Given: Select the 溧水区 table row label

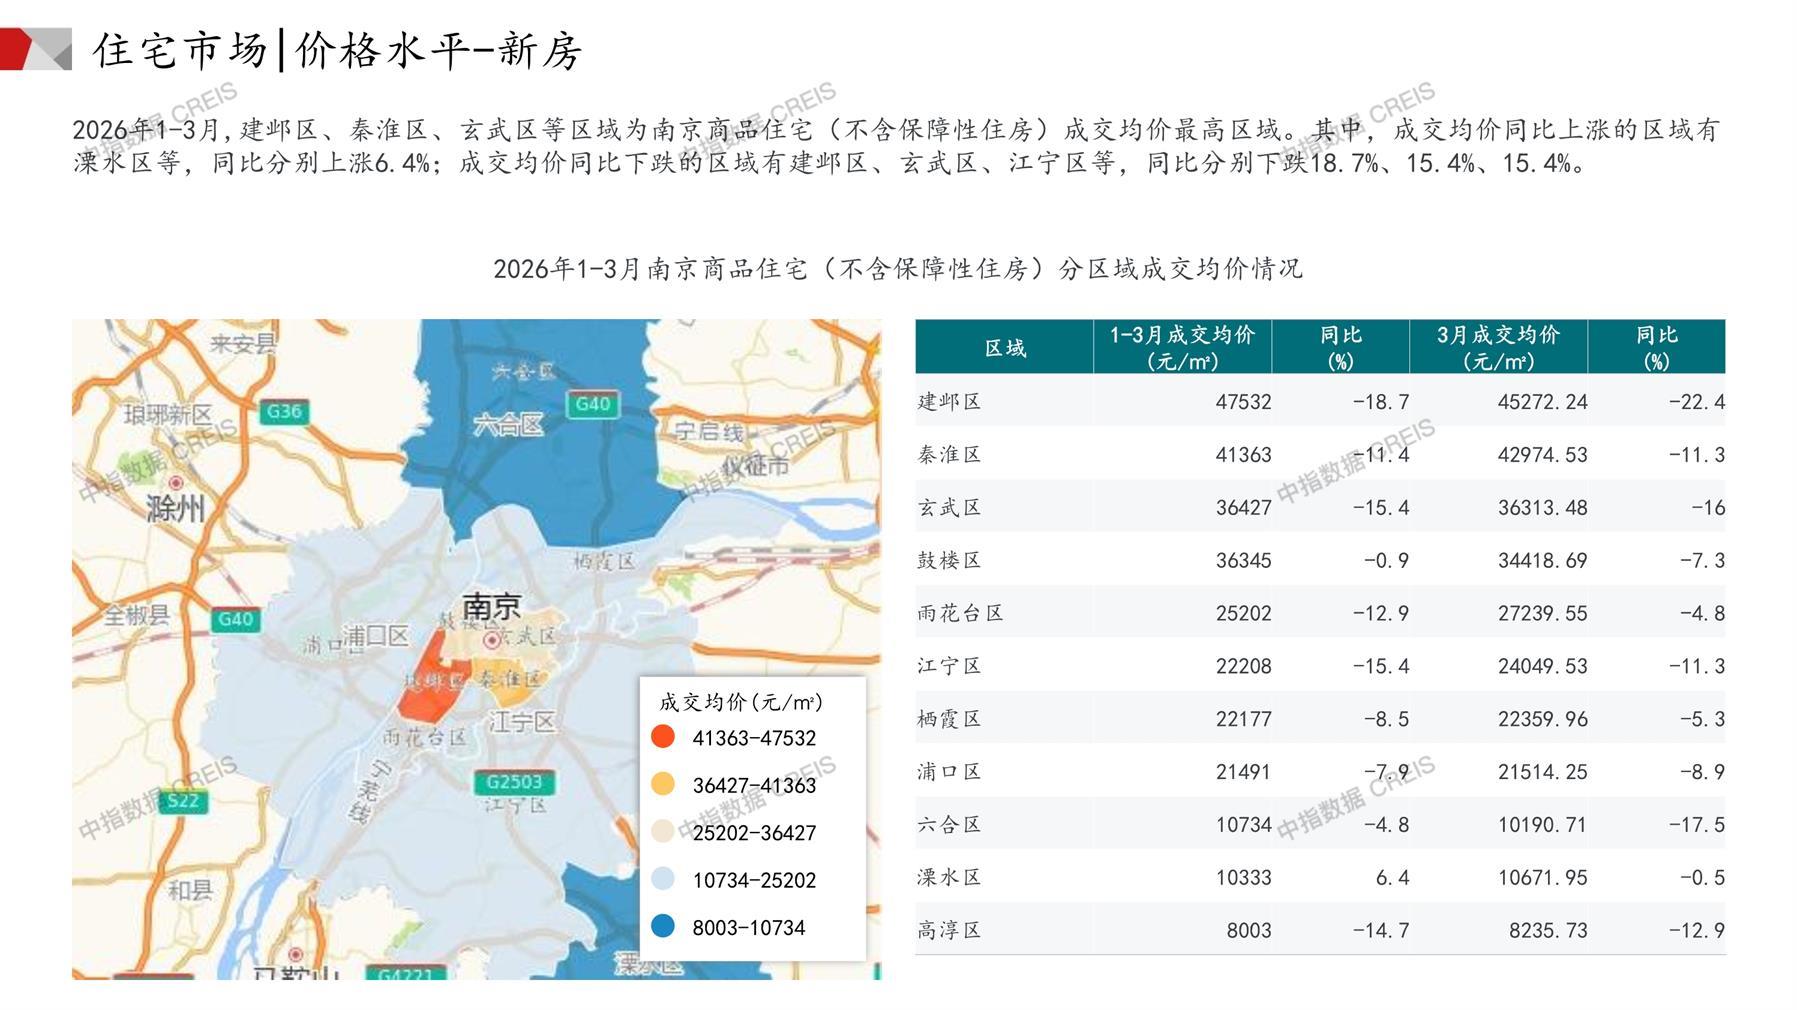Looking at the screenshot, I should [x=950, y=877].
